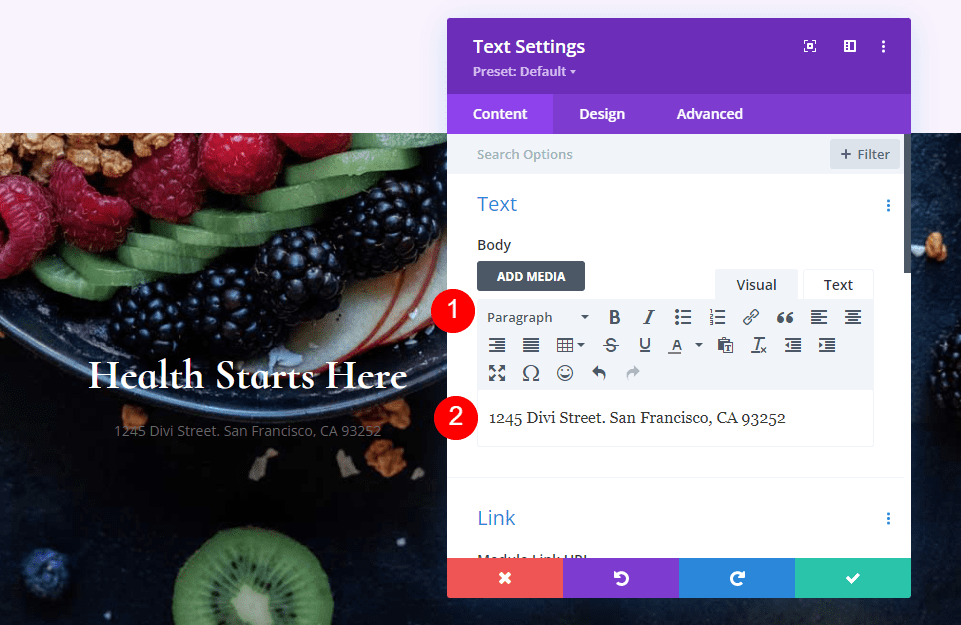Apply italic formatting
This screenshot has width=961, height=625.
point(649,317)
